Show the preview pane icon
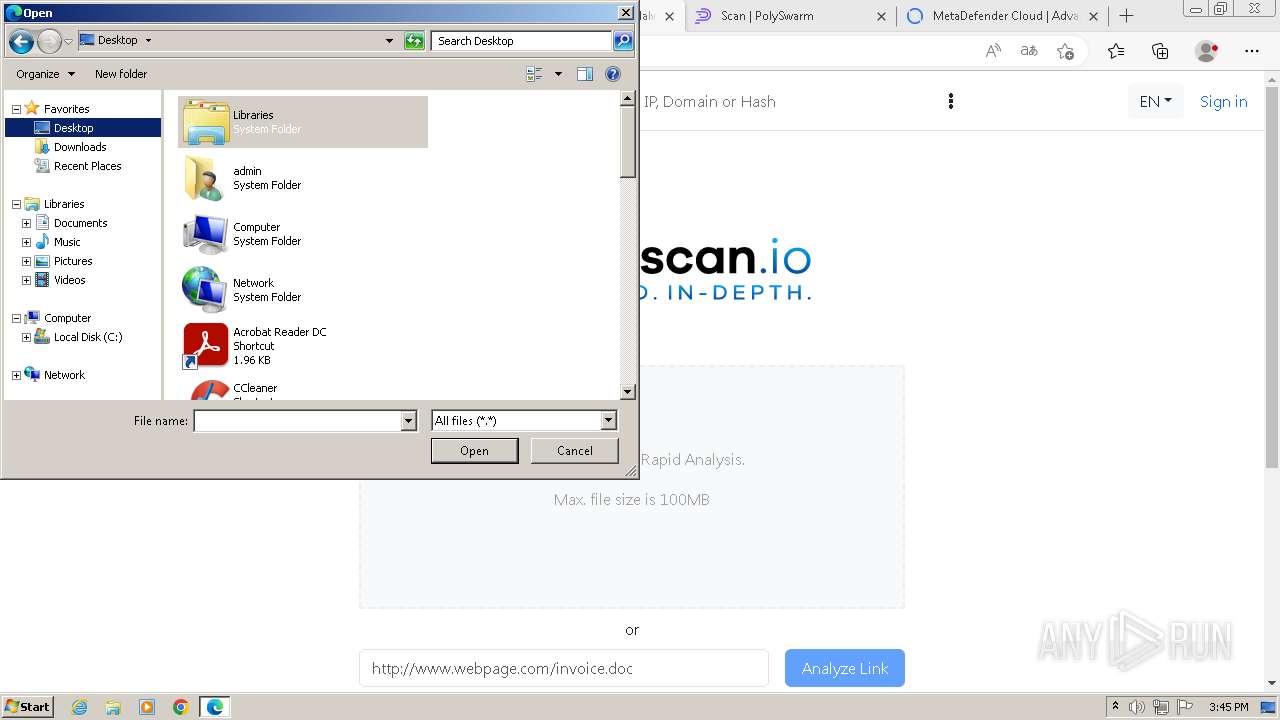 [585, 74]
